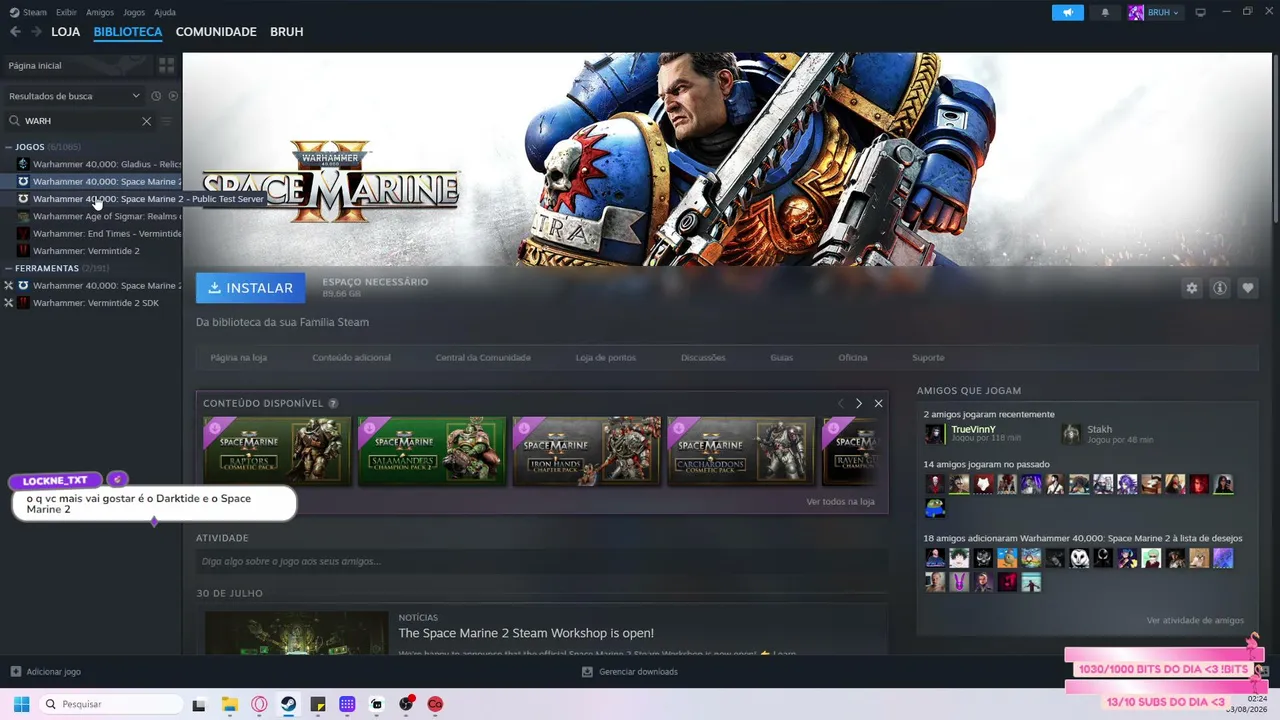Add Space Marine 2 to favorites heart
Image resolution: width=1280 pixels, height=720 pixels.
pos(1248,288)
